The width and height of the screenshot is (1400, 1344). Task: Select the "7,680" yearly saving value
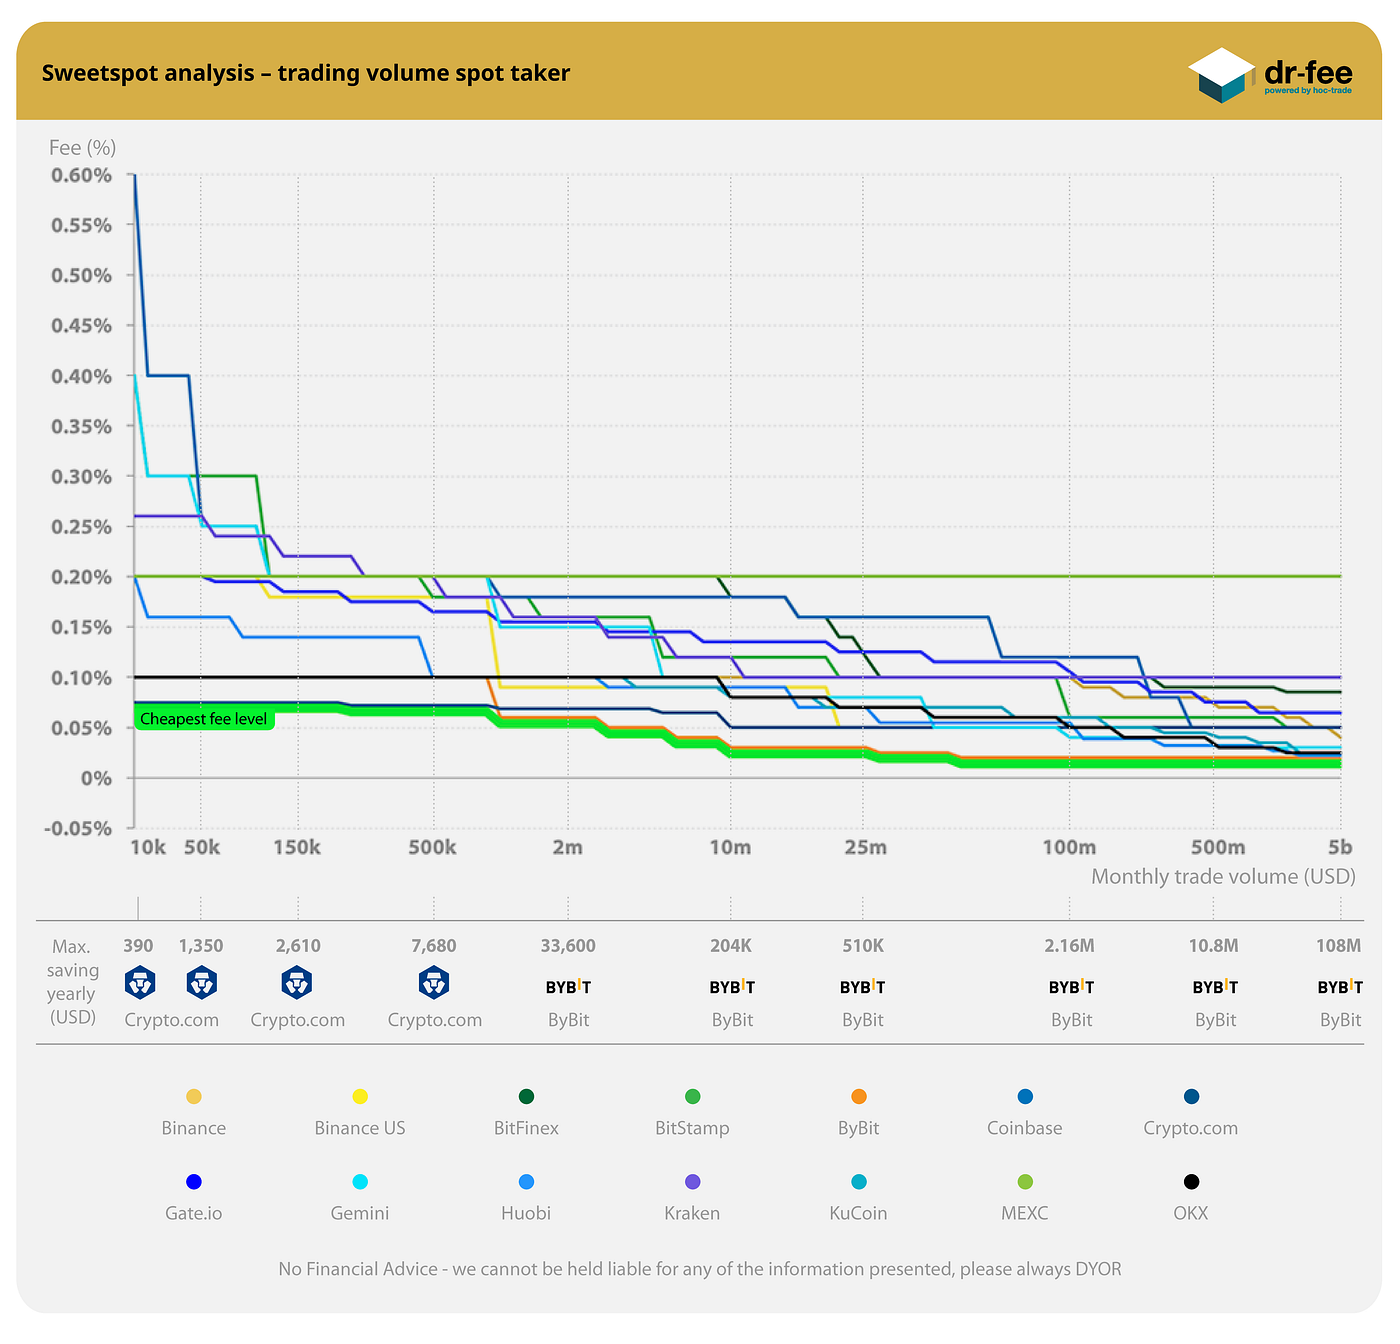coord(434,946)
